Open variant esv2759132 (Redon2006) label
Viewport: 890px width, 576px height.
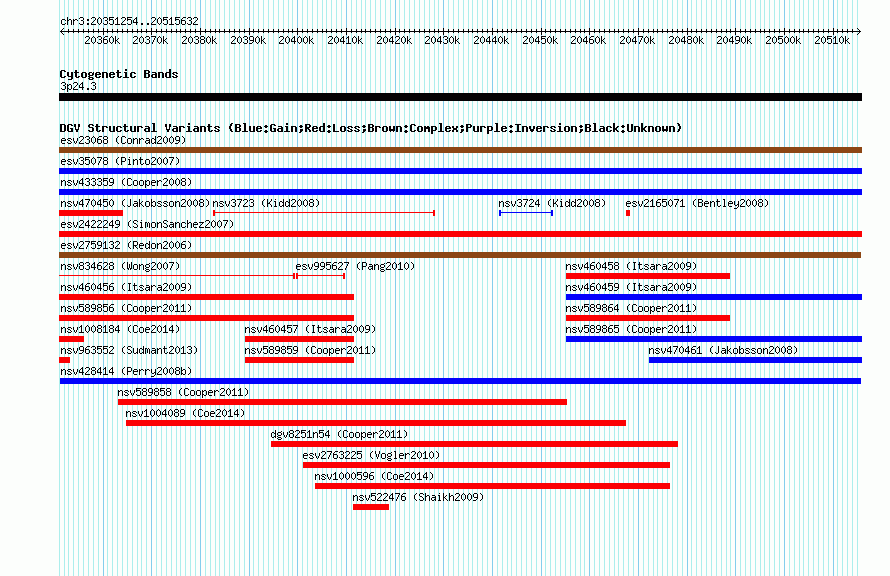click(126, 245)
